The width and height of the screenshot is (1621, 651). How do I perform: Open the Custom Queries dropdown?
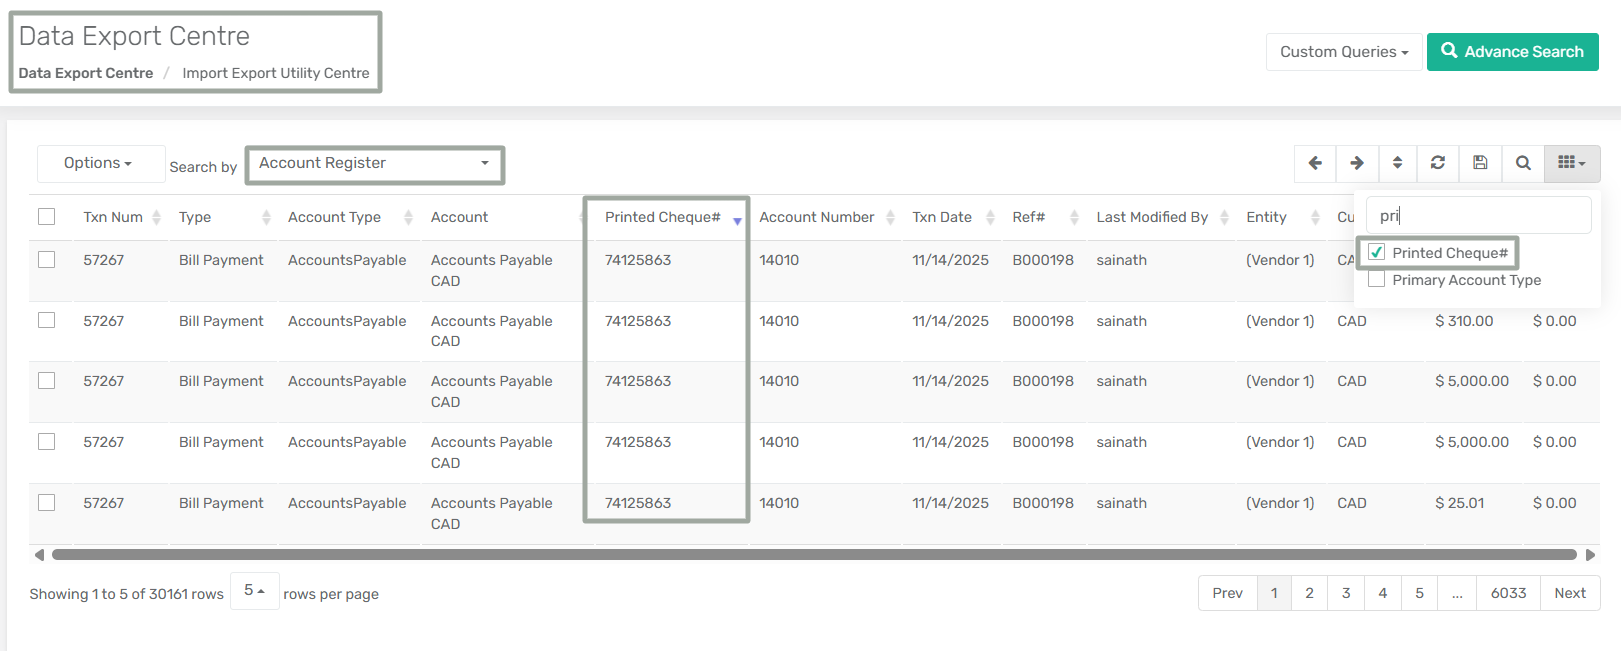1343,52
